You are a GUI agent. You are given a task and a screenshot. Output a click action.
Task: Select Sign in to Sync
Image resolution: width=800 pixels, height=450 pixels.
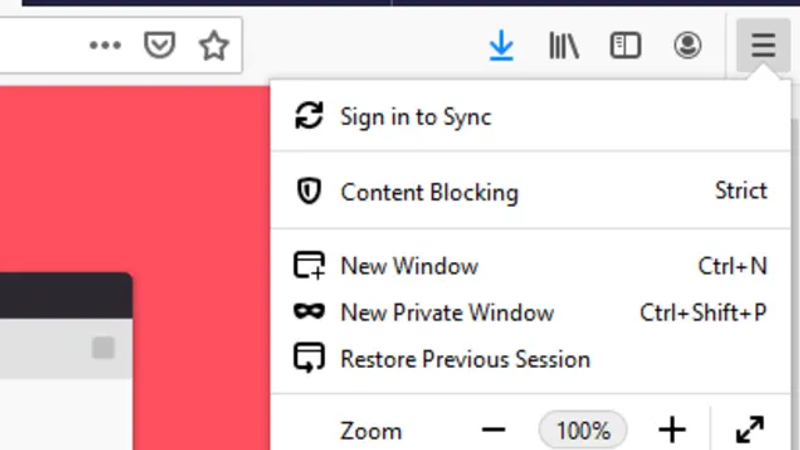pyautogui.click(x=416, y=116)
